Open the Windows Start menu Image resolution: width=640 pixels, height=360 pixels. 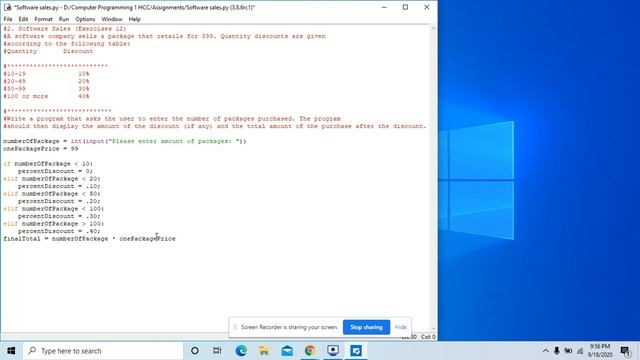click(11, 351)
